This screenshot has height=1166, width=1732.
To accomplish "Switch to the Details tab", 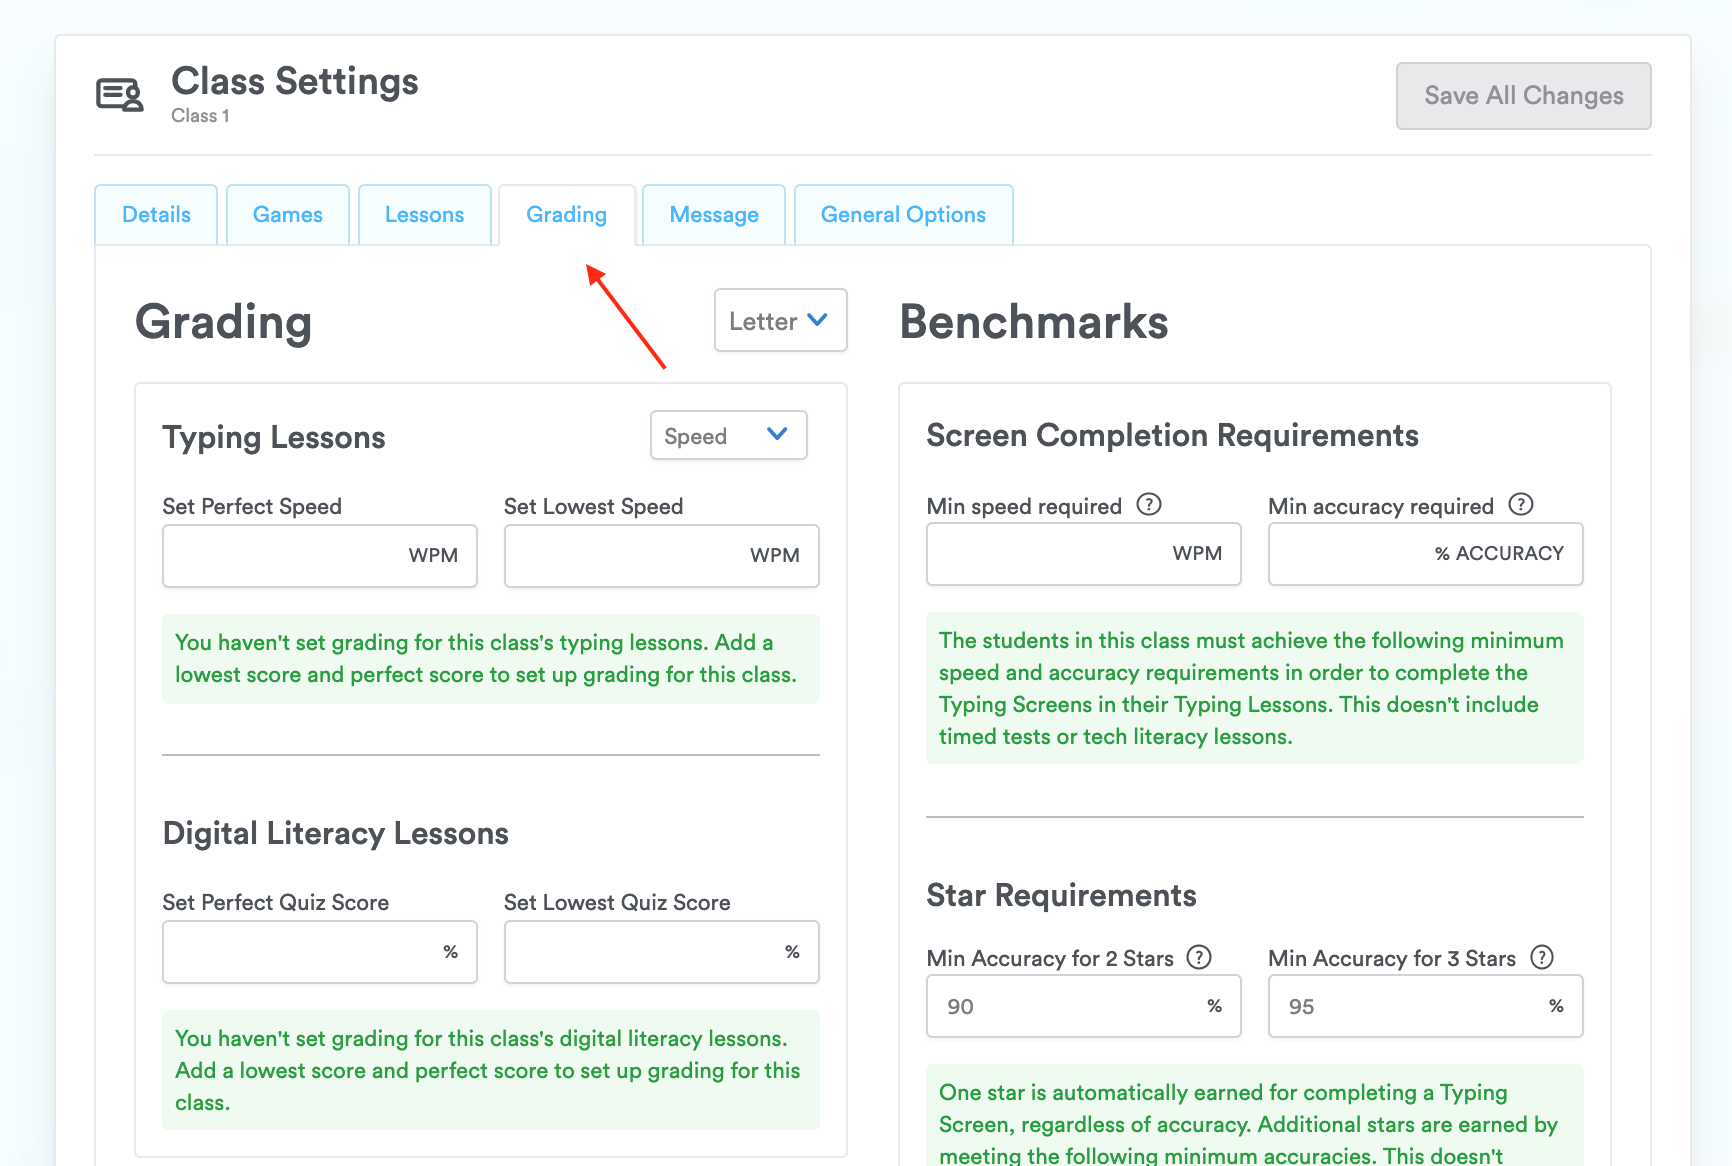I will (x=155, y=214).
